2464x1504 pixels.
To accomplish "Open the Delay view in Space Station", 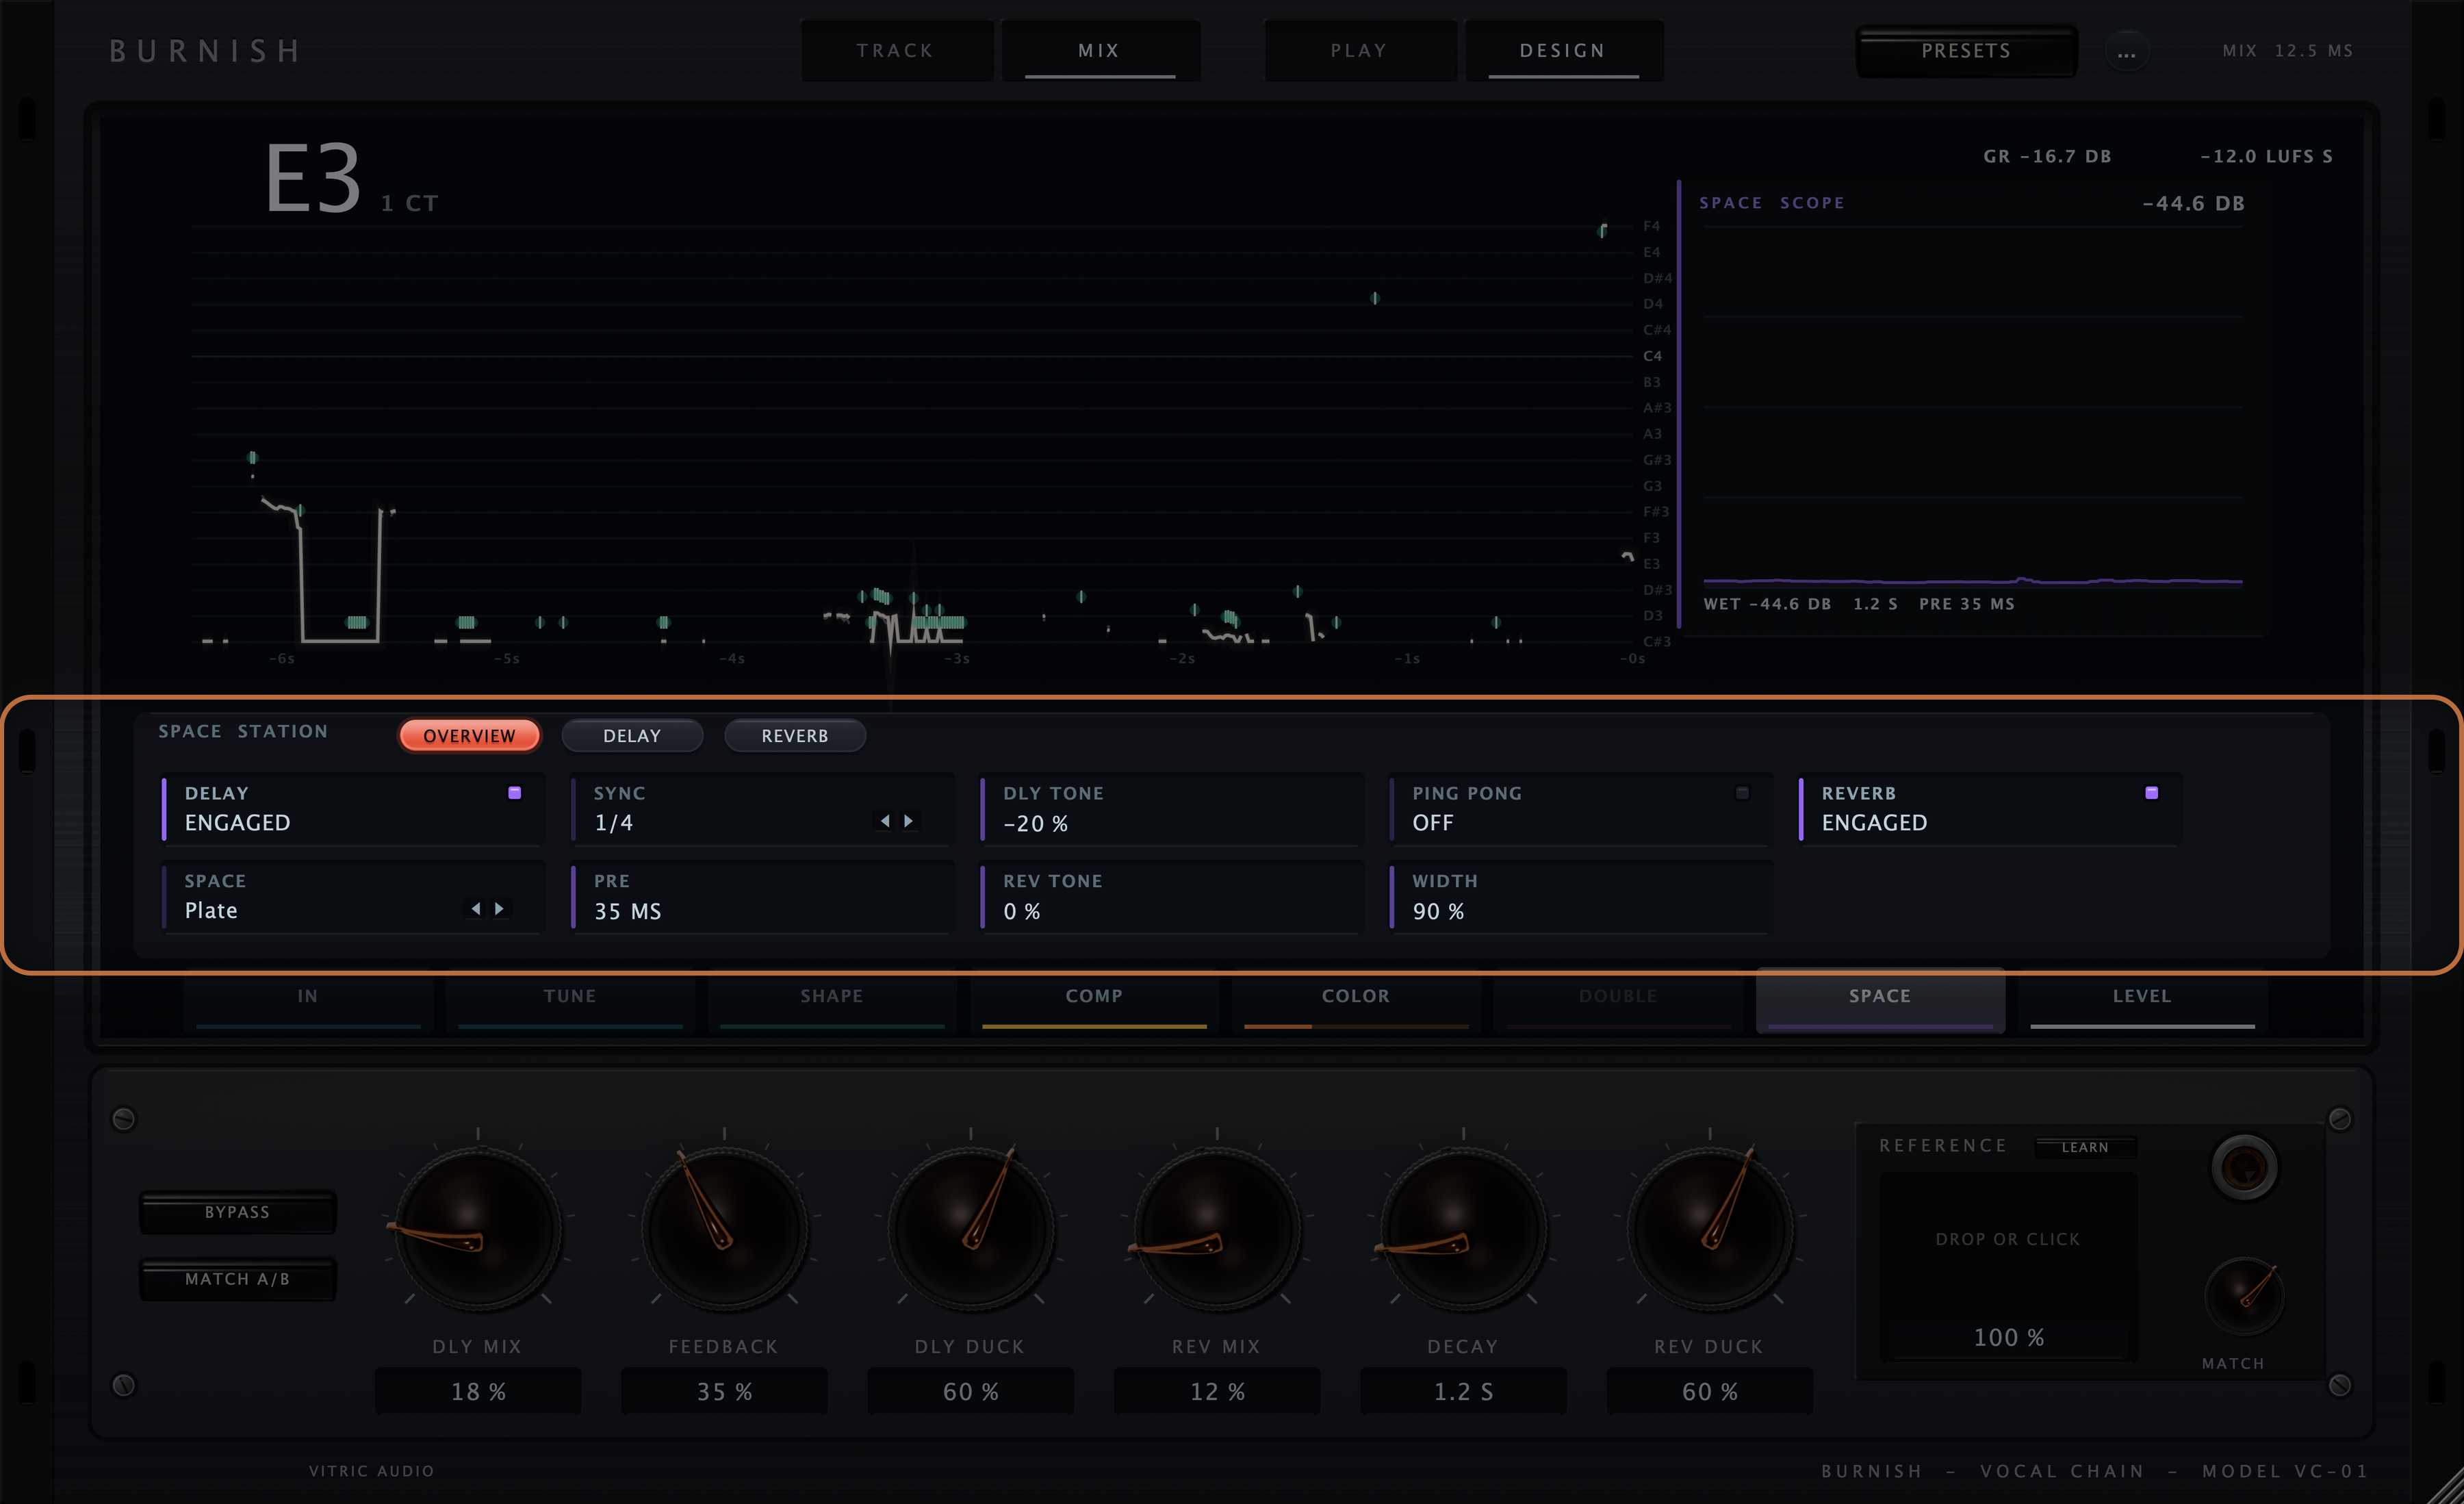I will click(632, 736).
